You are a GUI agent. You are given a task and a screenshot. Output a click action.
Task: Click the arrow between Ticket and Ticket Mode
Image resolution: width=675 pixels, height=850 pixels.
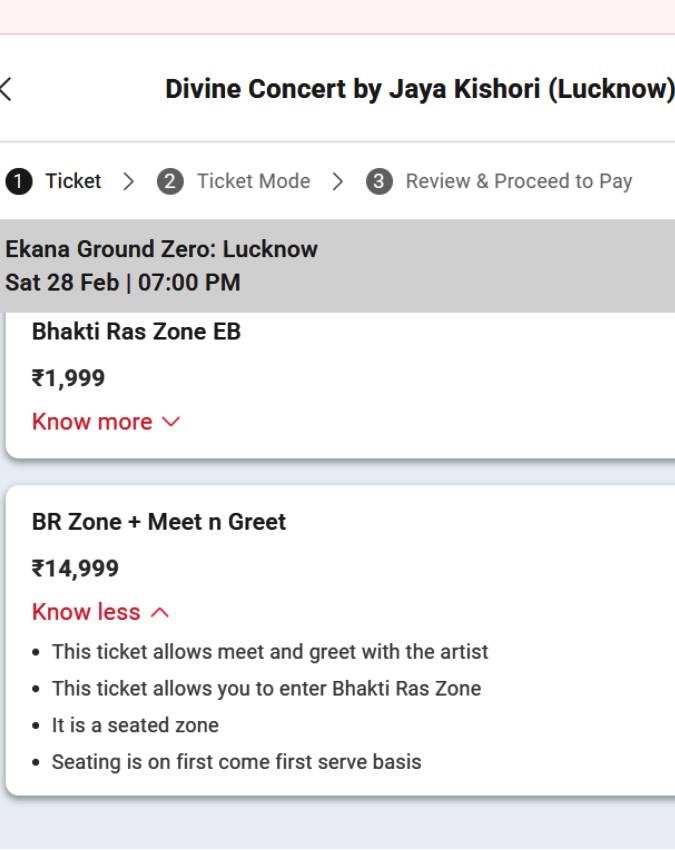[129, 181]
